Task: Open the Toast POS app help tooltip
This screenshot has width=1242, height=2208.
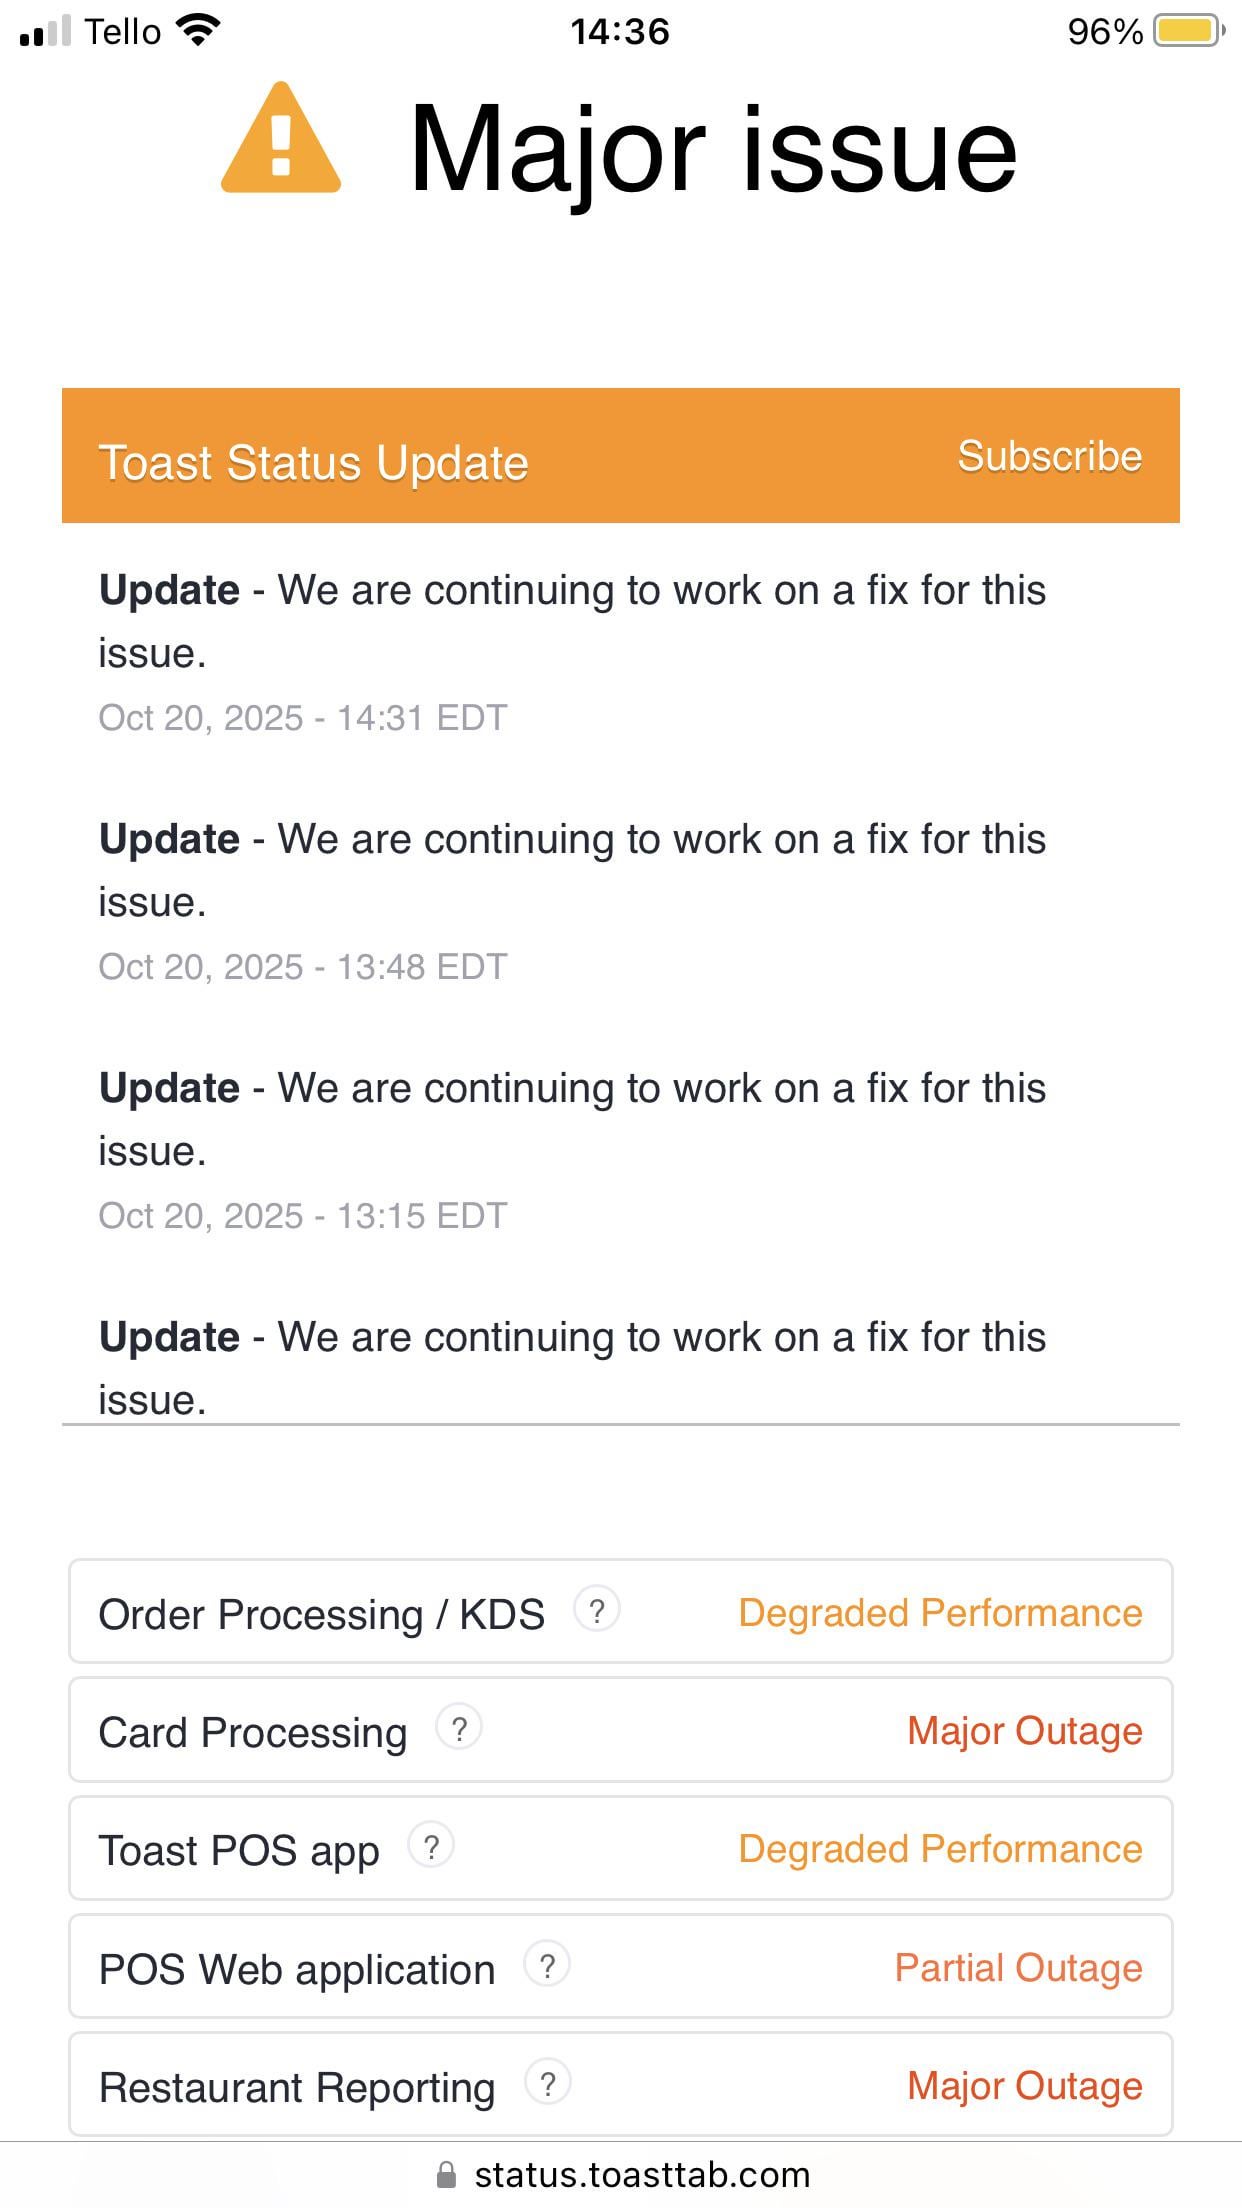Action: pos(431,1847)
